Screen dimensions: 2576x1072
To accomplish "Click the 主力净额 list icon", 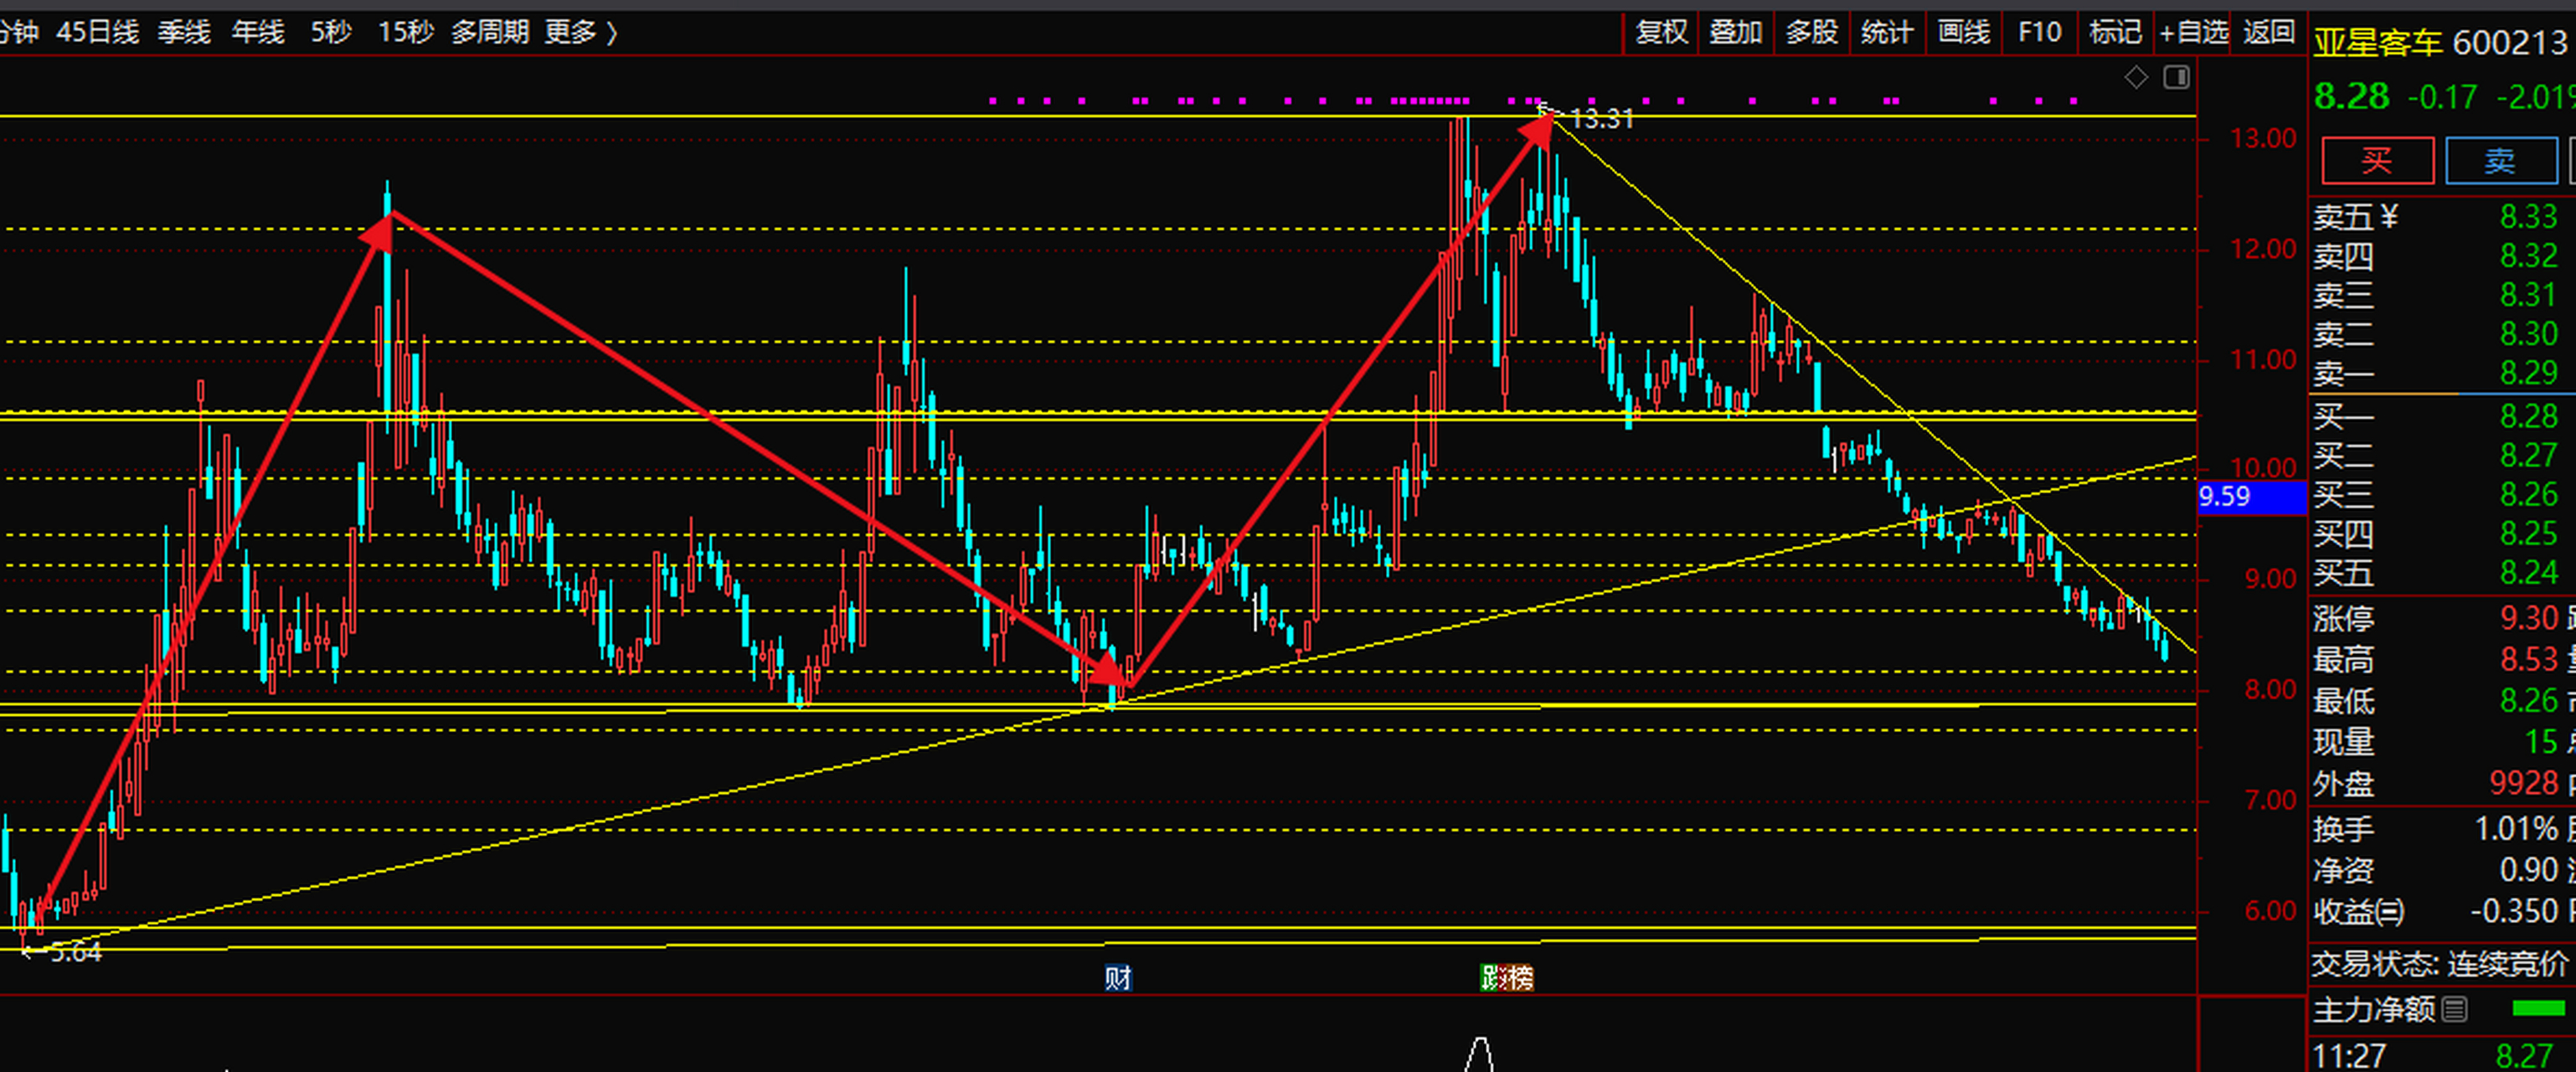I will (x=2455, y=1010).
